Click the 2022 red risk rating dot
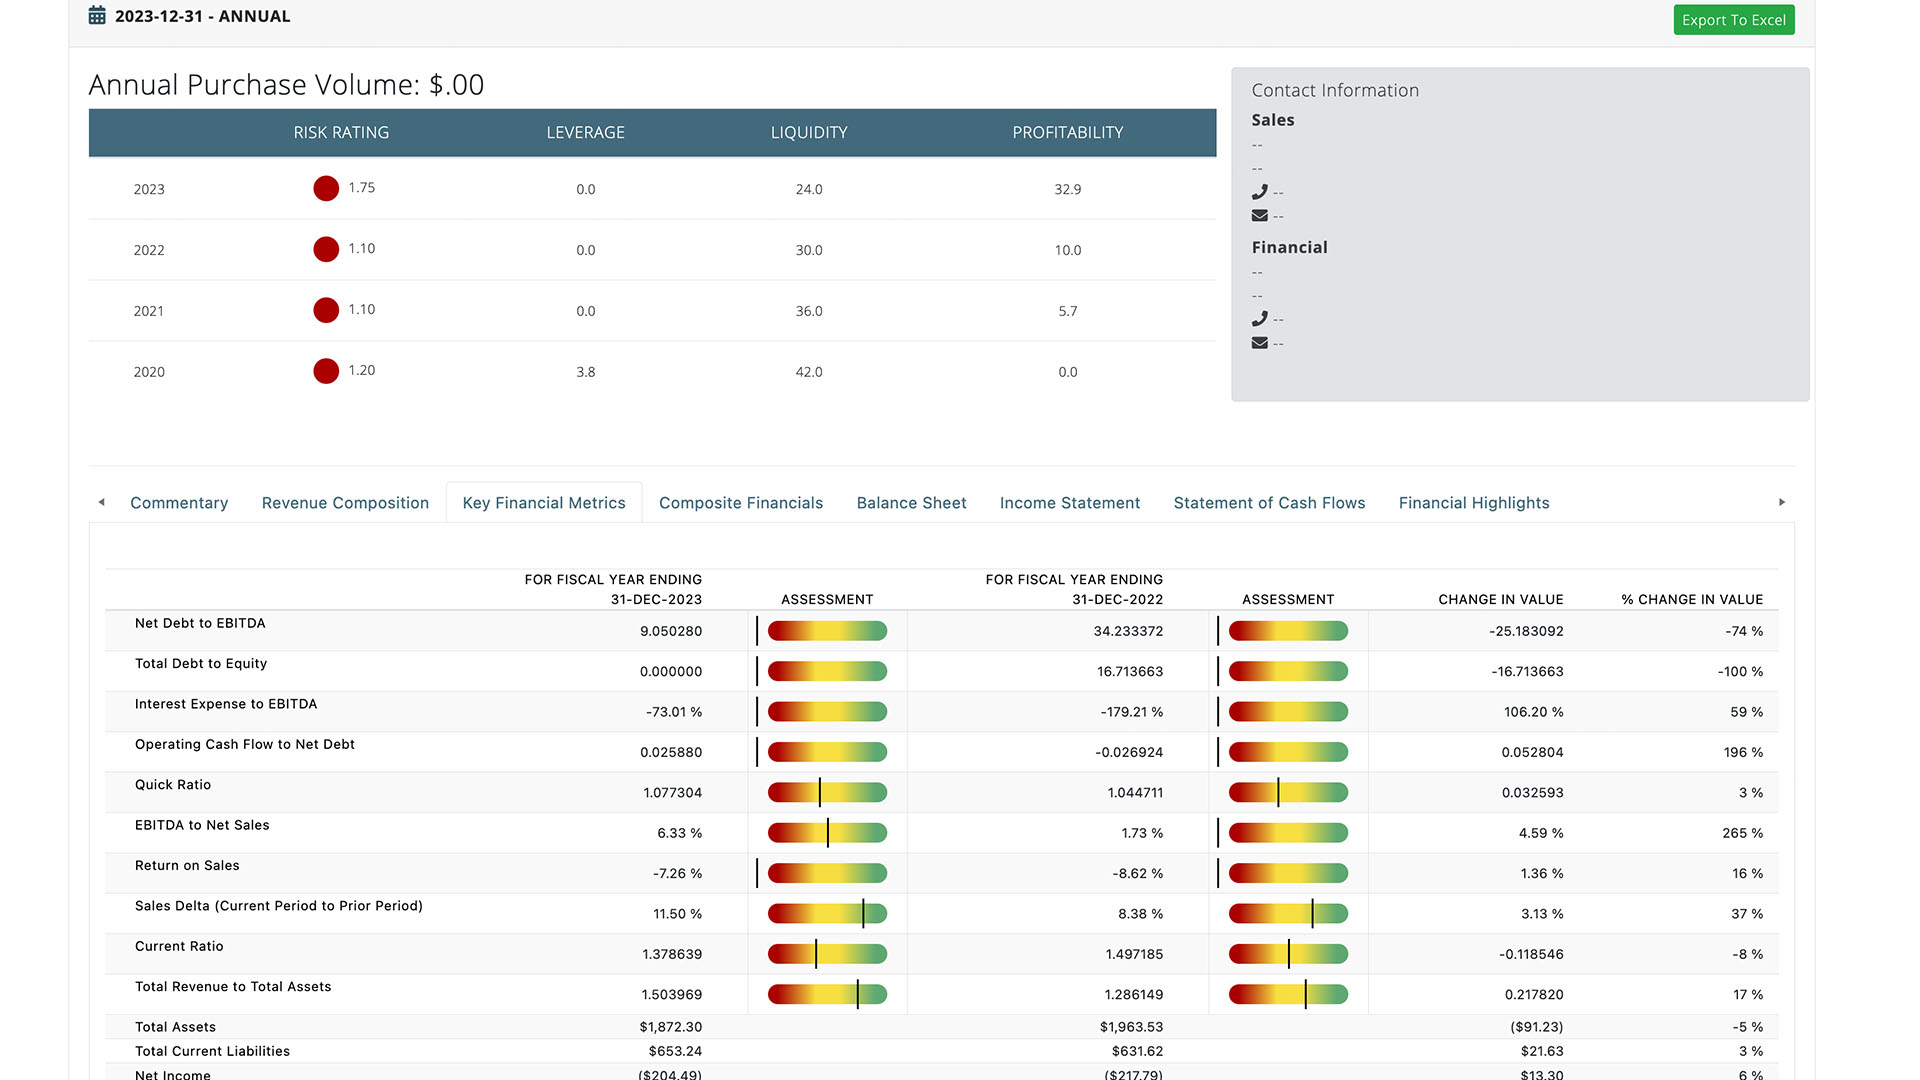 [326, 249]
